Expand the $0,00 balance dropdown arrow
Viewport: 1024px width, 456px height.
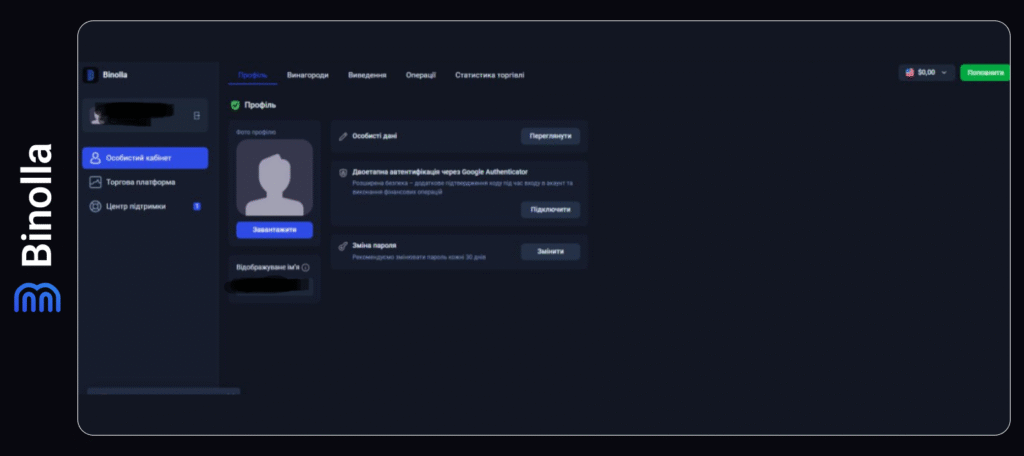[943, 73]
